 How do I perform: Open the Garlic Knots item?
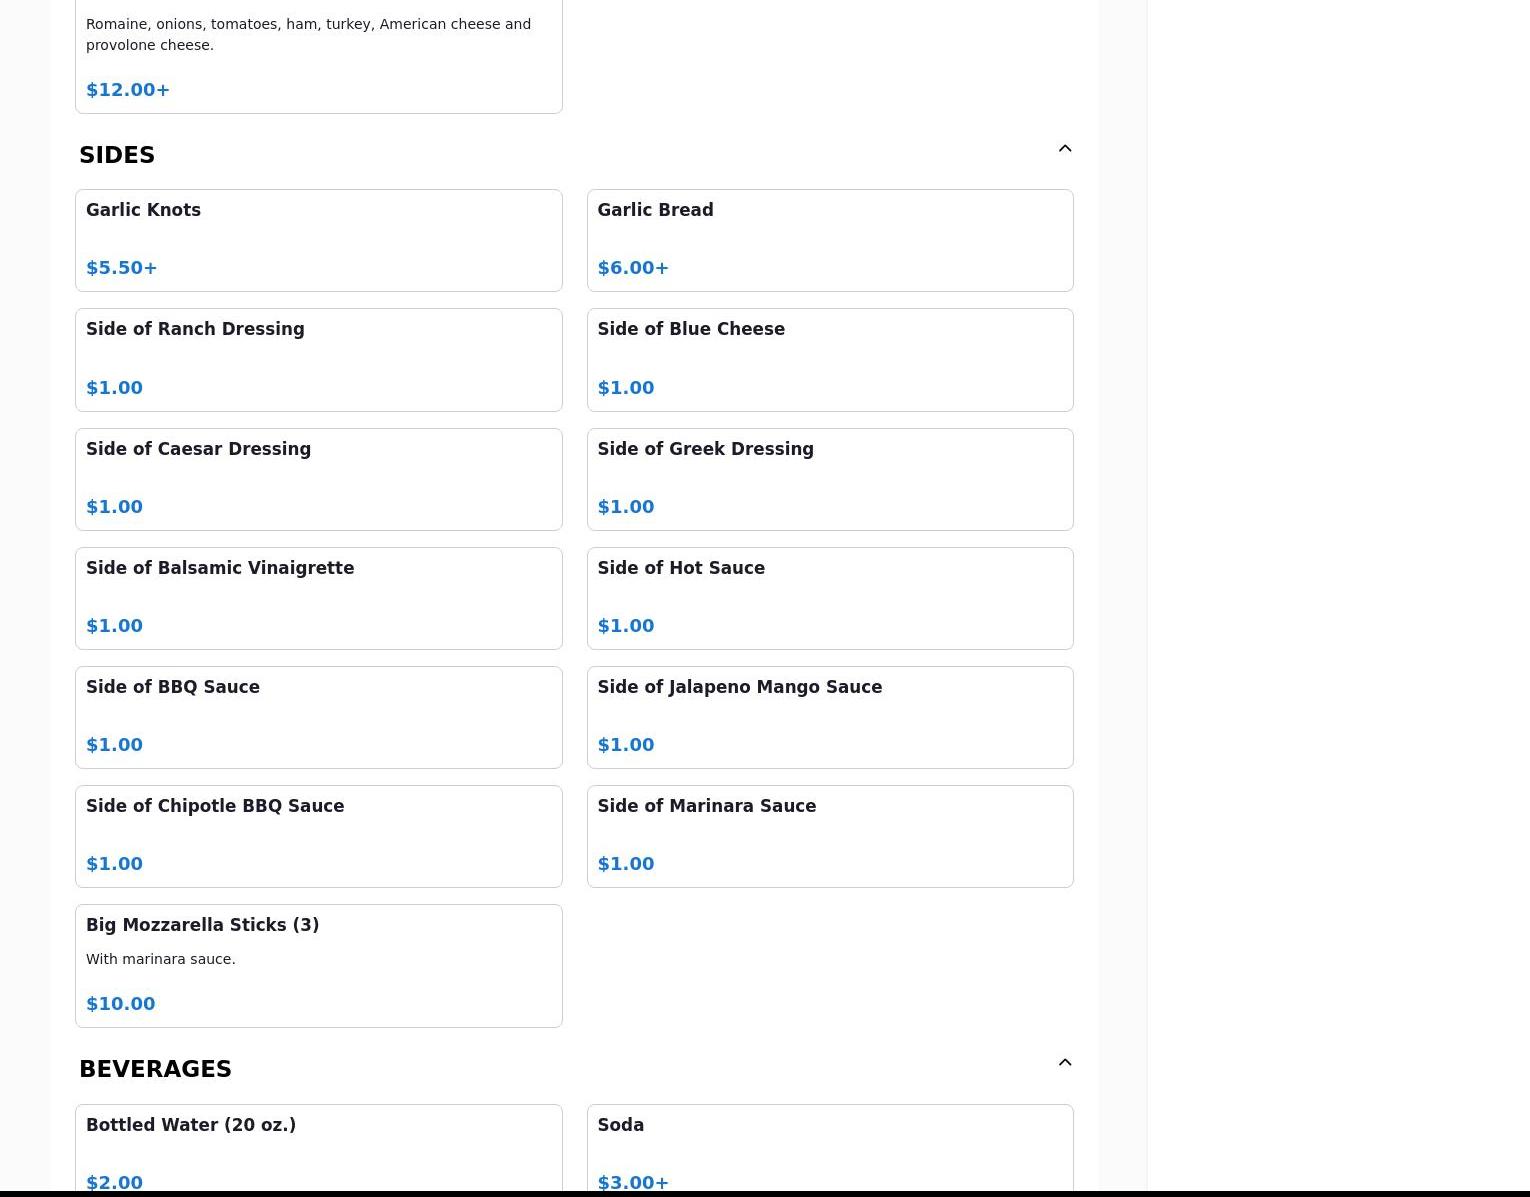pos(319,241)
